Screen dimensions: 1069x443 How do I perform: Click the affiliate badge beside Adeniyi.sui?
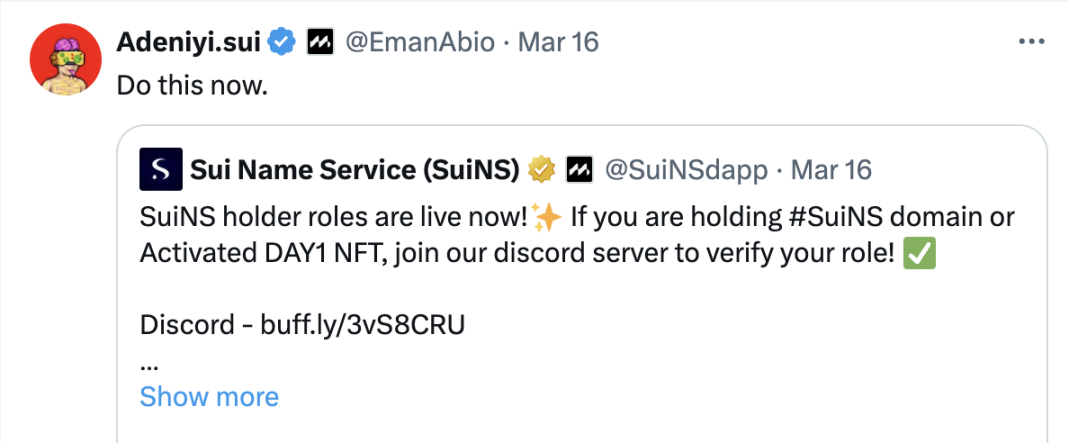(x=320, y=42)
